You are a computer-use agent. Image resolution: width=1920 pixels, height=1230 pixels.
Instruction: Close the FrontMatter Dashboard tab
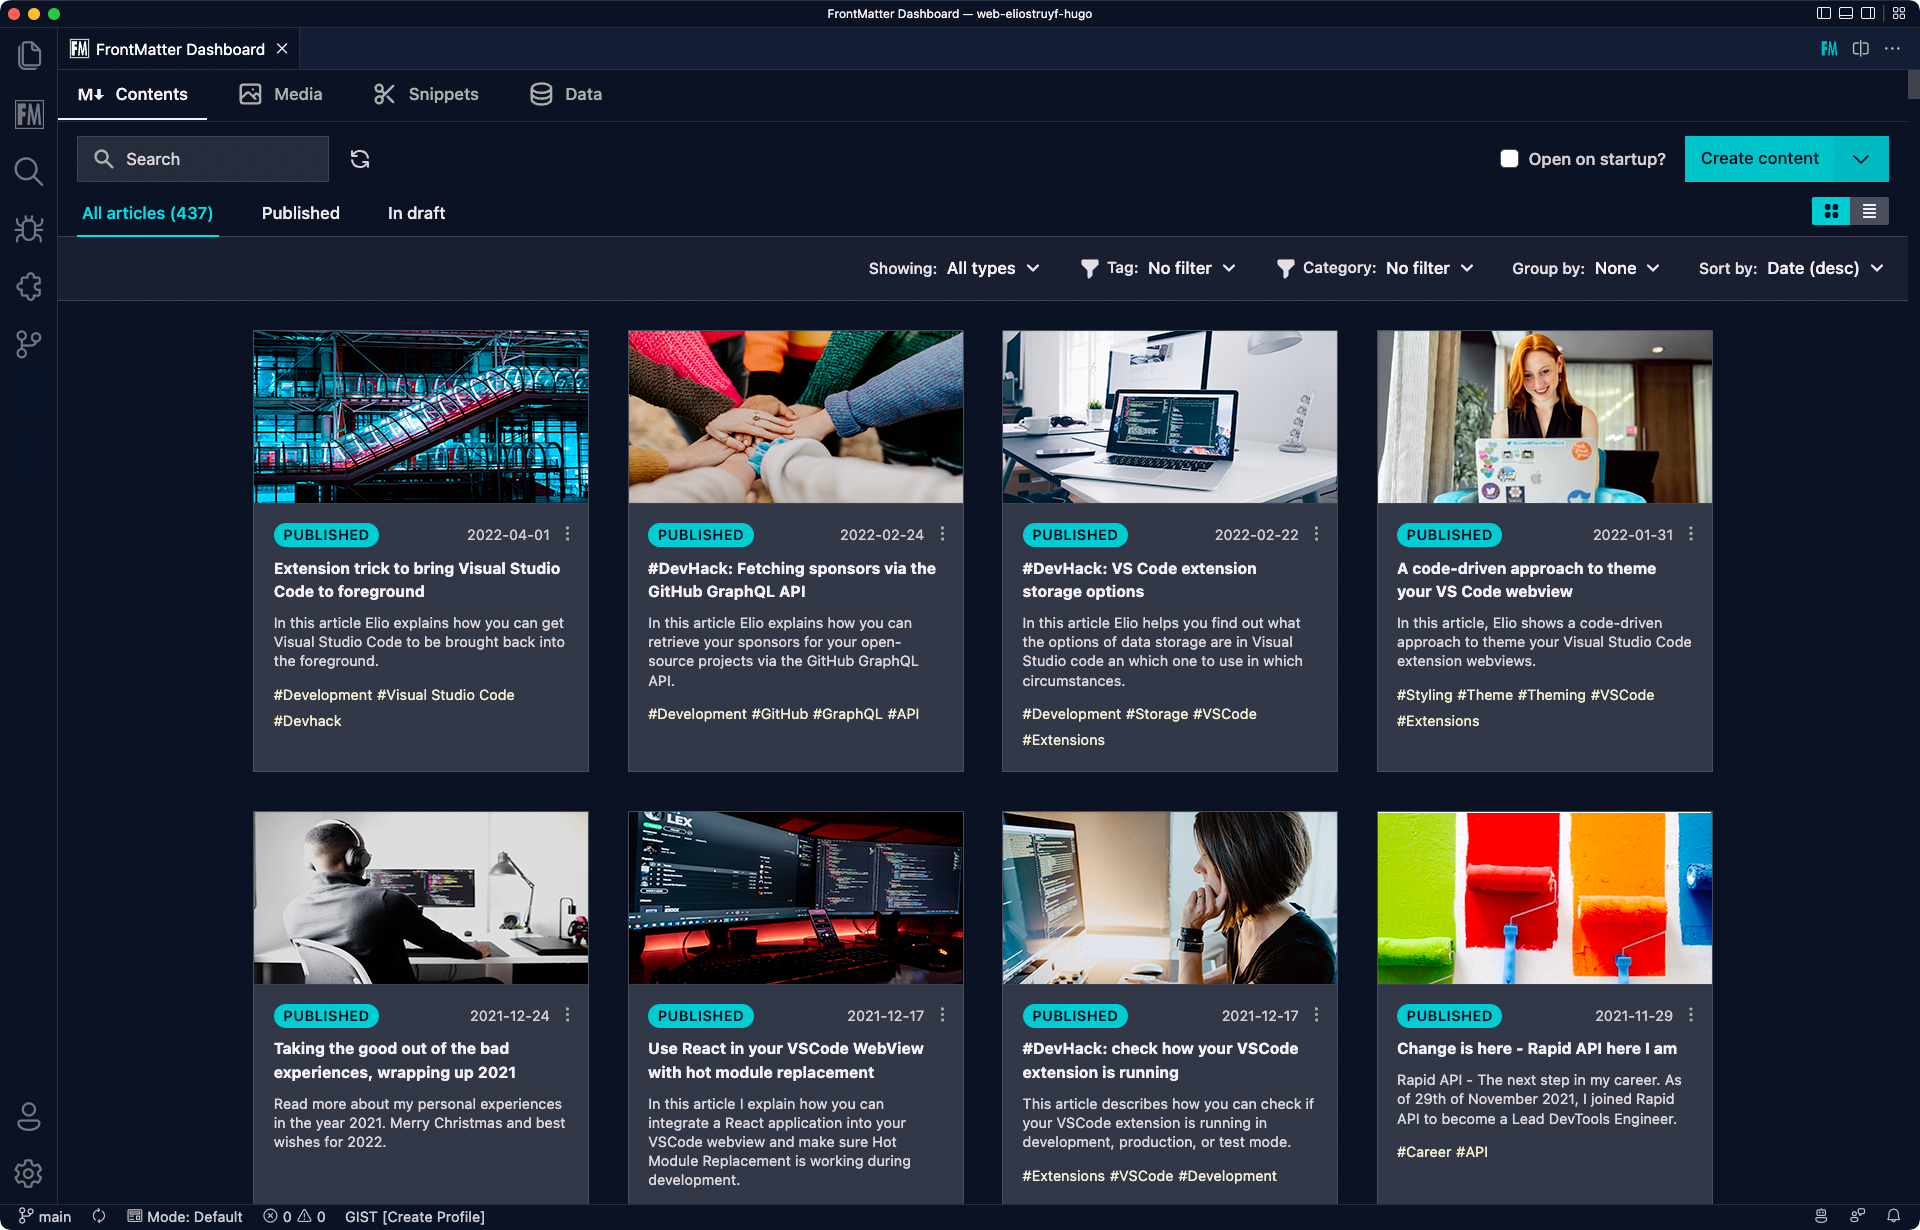(x=282, y=49)
